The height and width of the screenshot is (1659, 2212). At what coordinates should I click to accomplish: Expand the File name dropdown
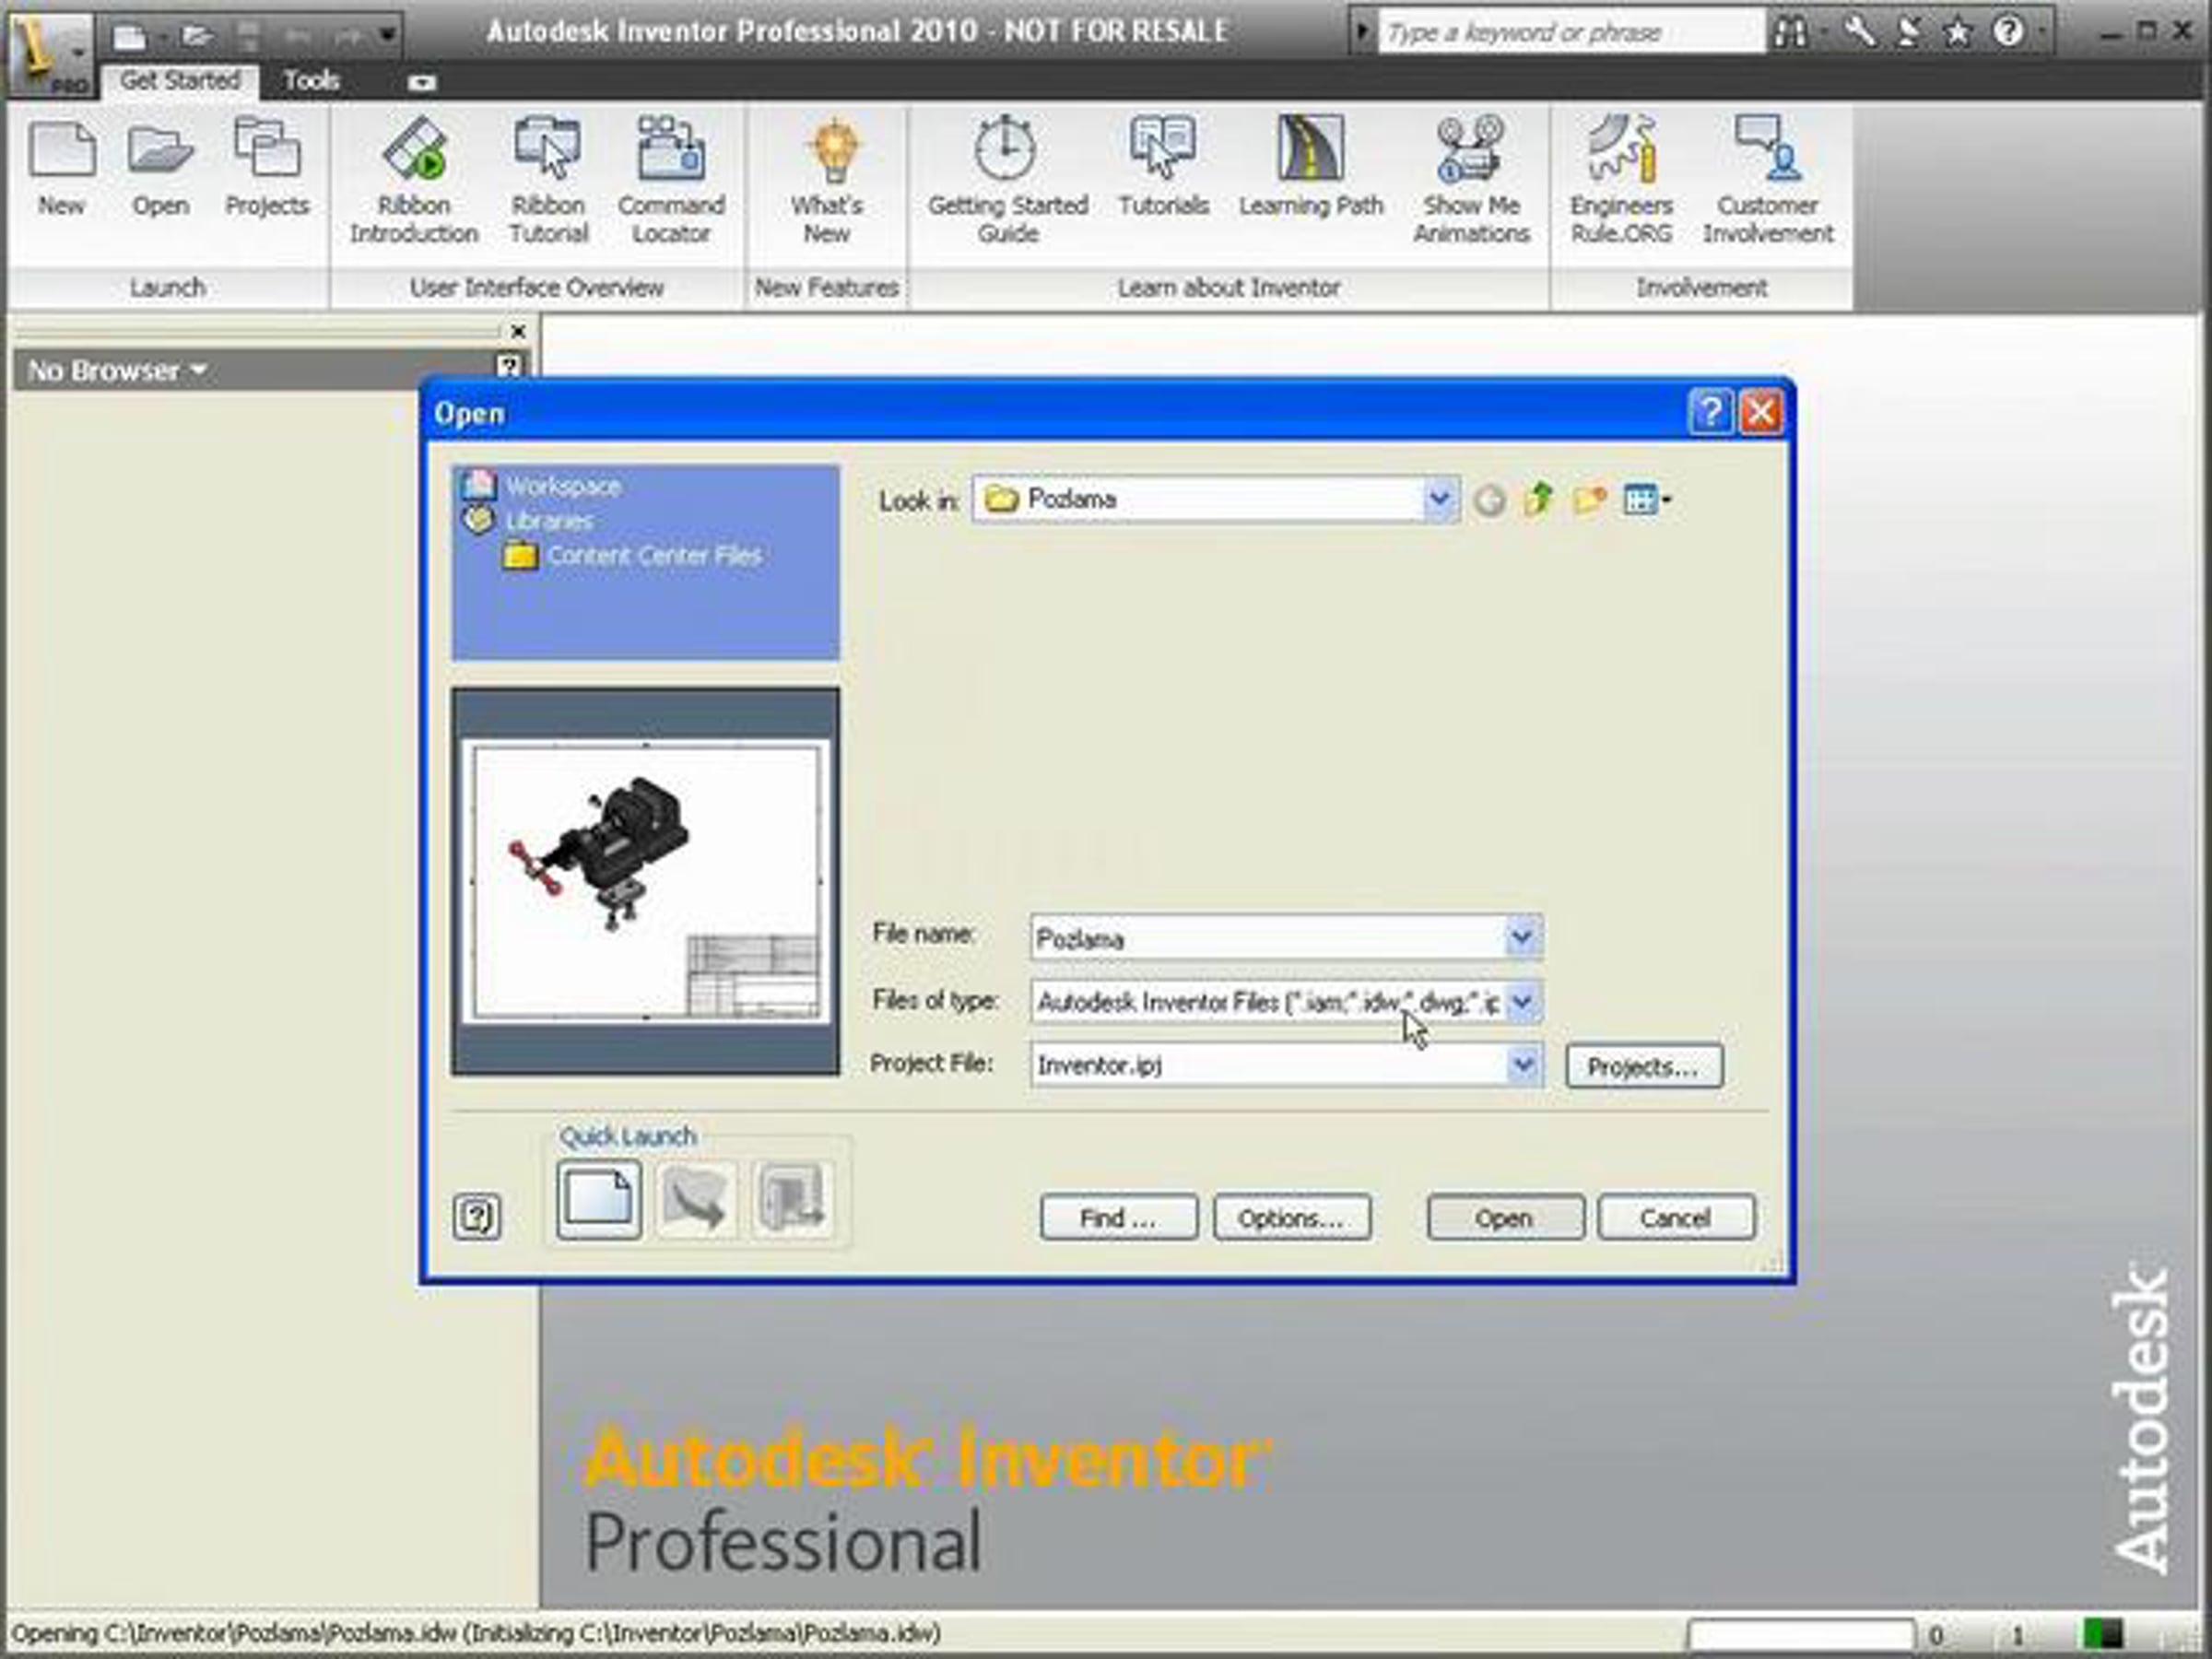click(1521, 938)
